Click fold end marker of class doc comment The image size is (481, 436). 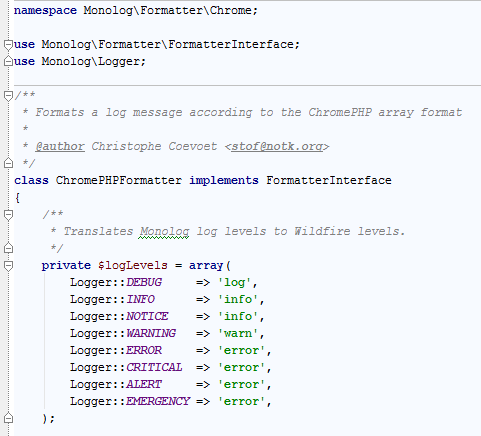tap(8, 163)
